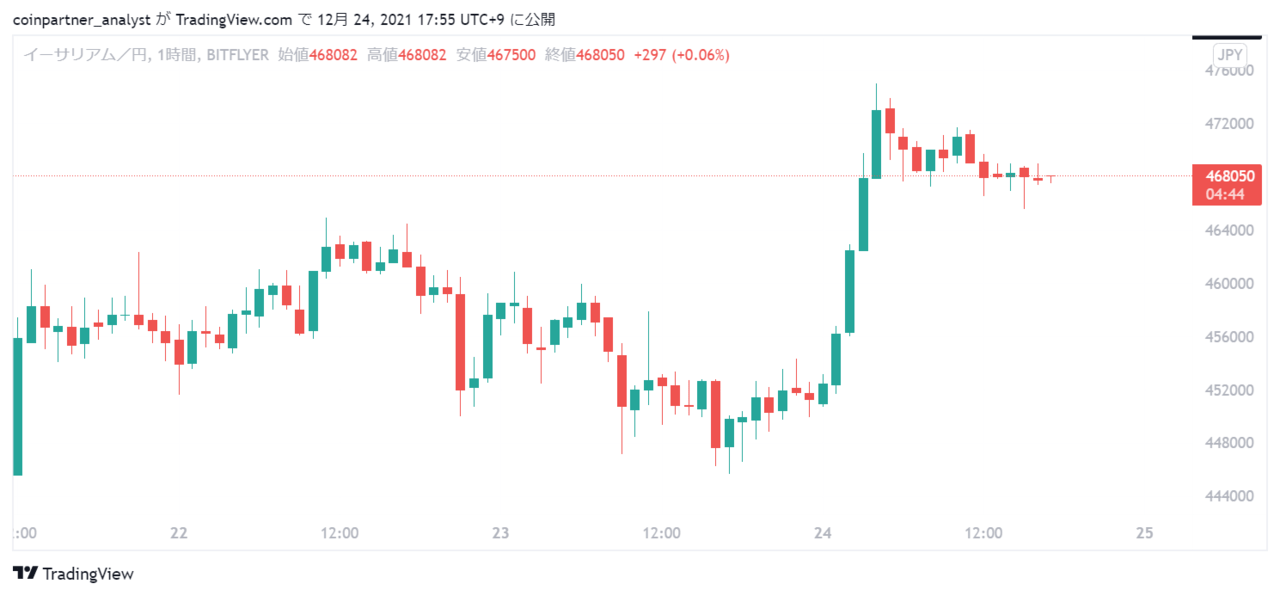The width and height of the screenshot is (1280, 596).
Task: Click the dotted current price line
Action: tap(600, 176)
